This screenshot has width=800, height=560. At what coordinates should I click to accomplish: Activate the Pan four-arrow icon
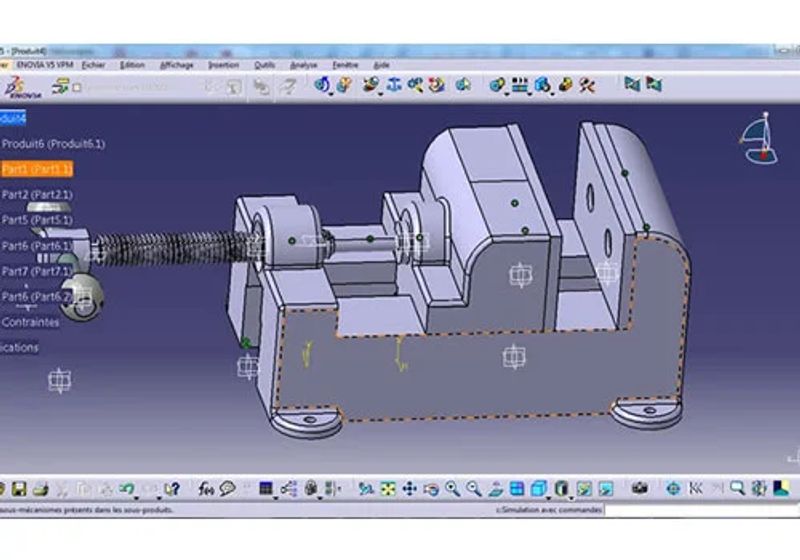pos(410,489)
